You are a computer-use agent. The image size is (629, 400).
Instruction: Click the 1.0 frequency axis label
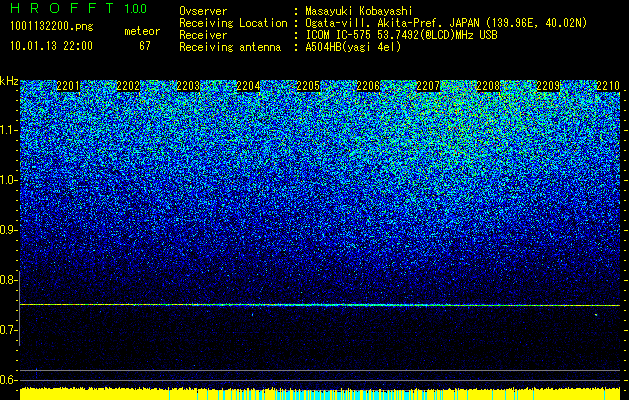(8, 181)
